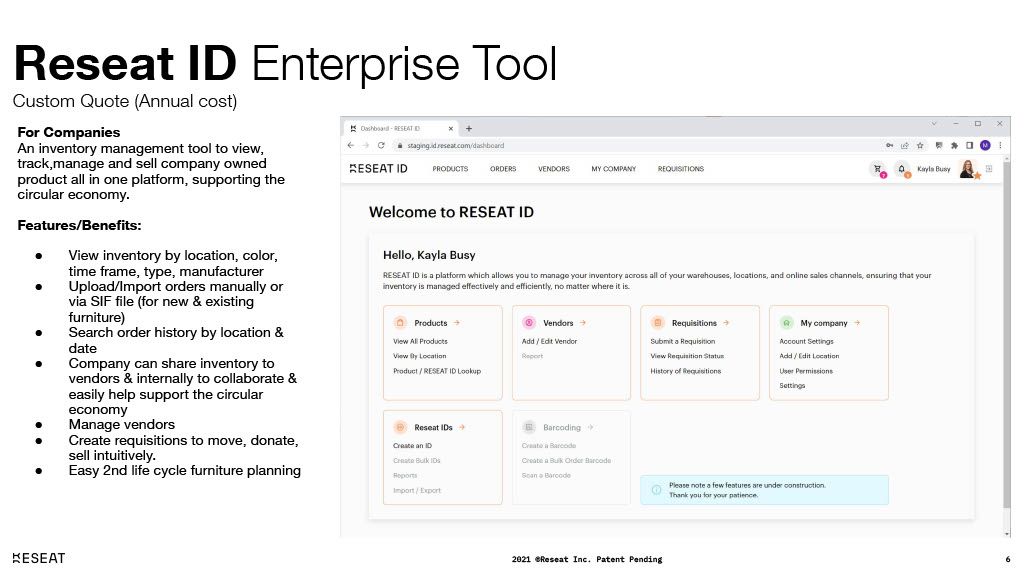1024x576 pixels.
Task: Click the Requisitions card icon
Action: [x=658, y=323]
